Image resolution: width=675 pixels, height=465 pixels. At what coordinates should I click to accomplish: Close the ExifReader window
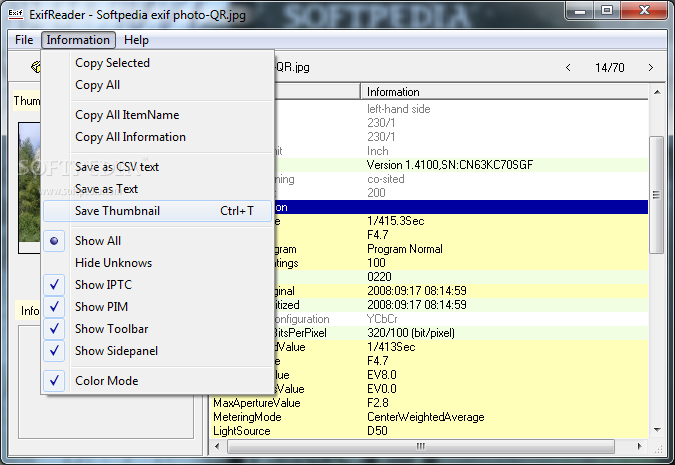[x=644, y=10]
